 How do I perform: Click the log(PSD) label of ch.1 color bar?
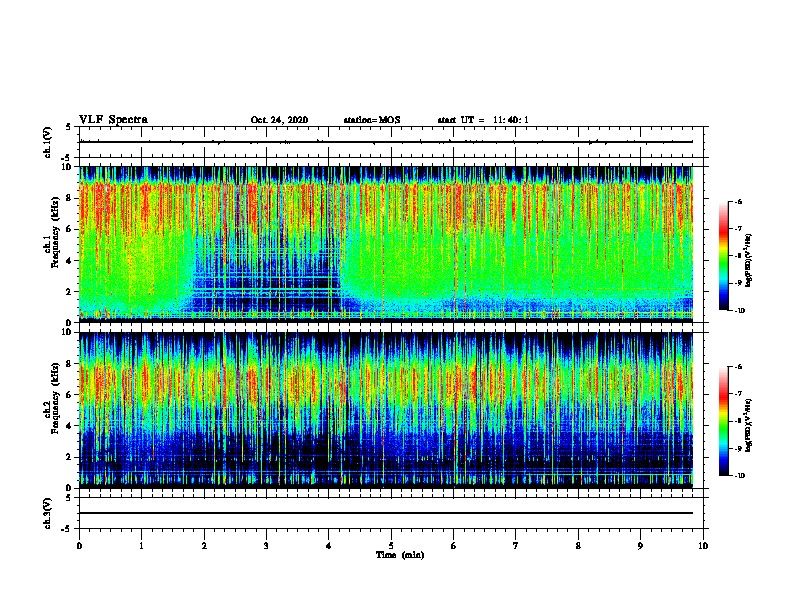pyautogui.click(x=748, y=261)
